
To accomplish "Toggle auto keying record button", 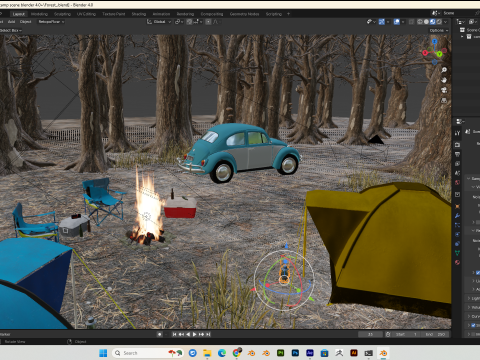I will (x=160, y=334).
